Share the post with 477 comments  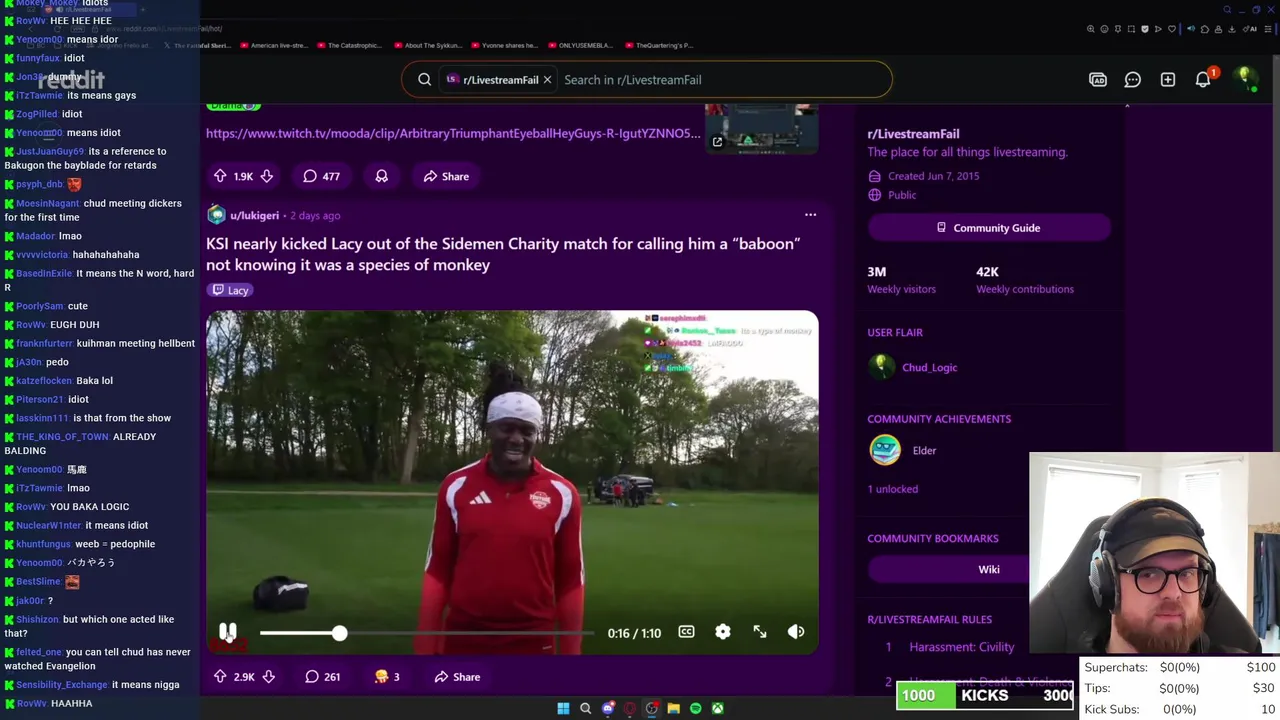pyautogui.click(x=446, y=176)
